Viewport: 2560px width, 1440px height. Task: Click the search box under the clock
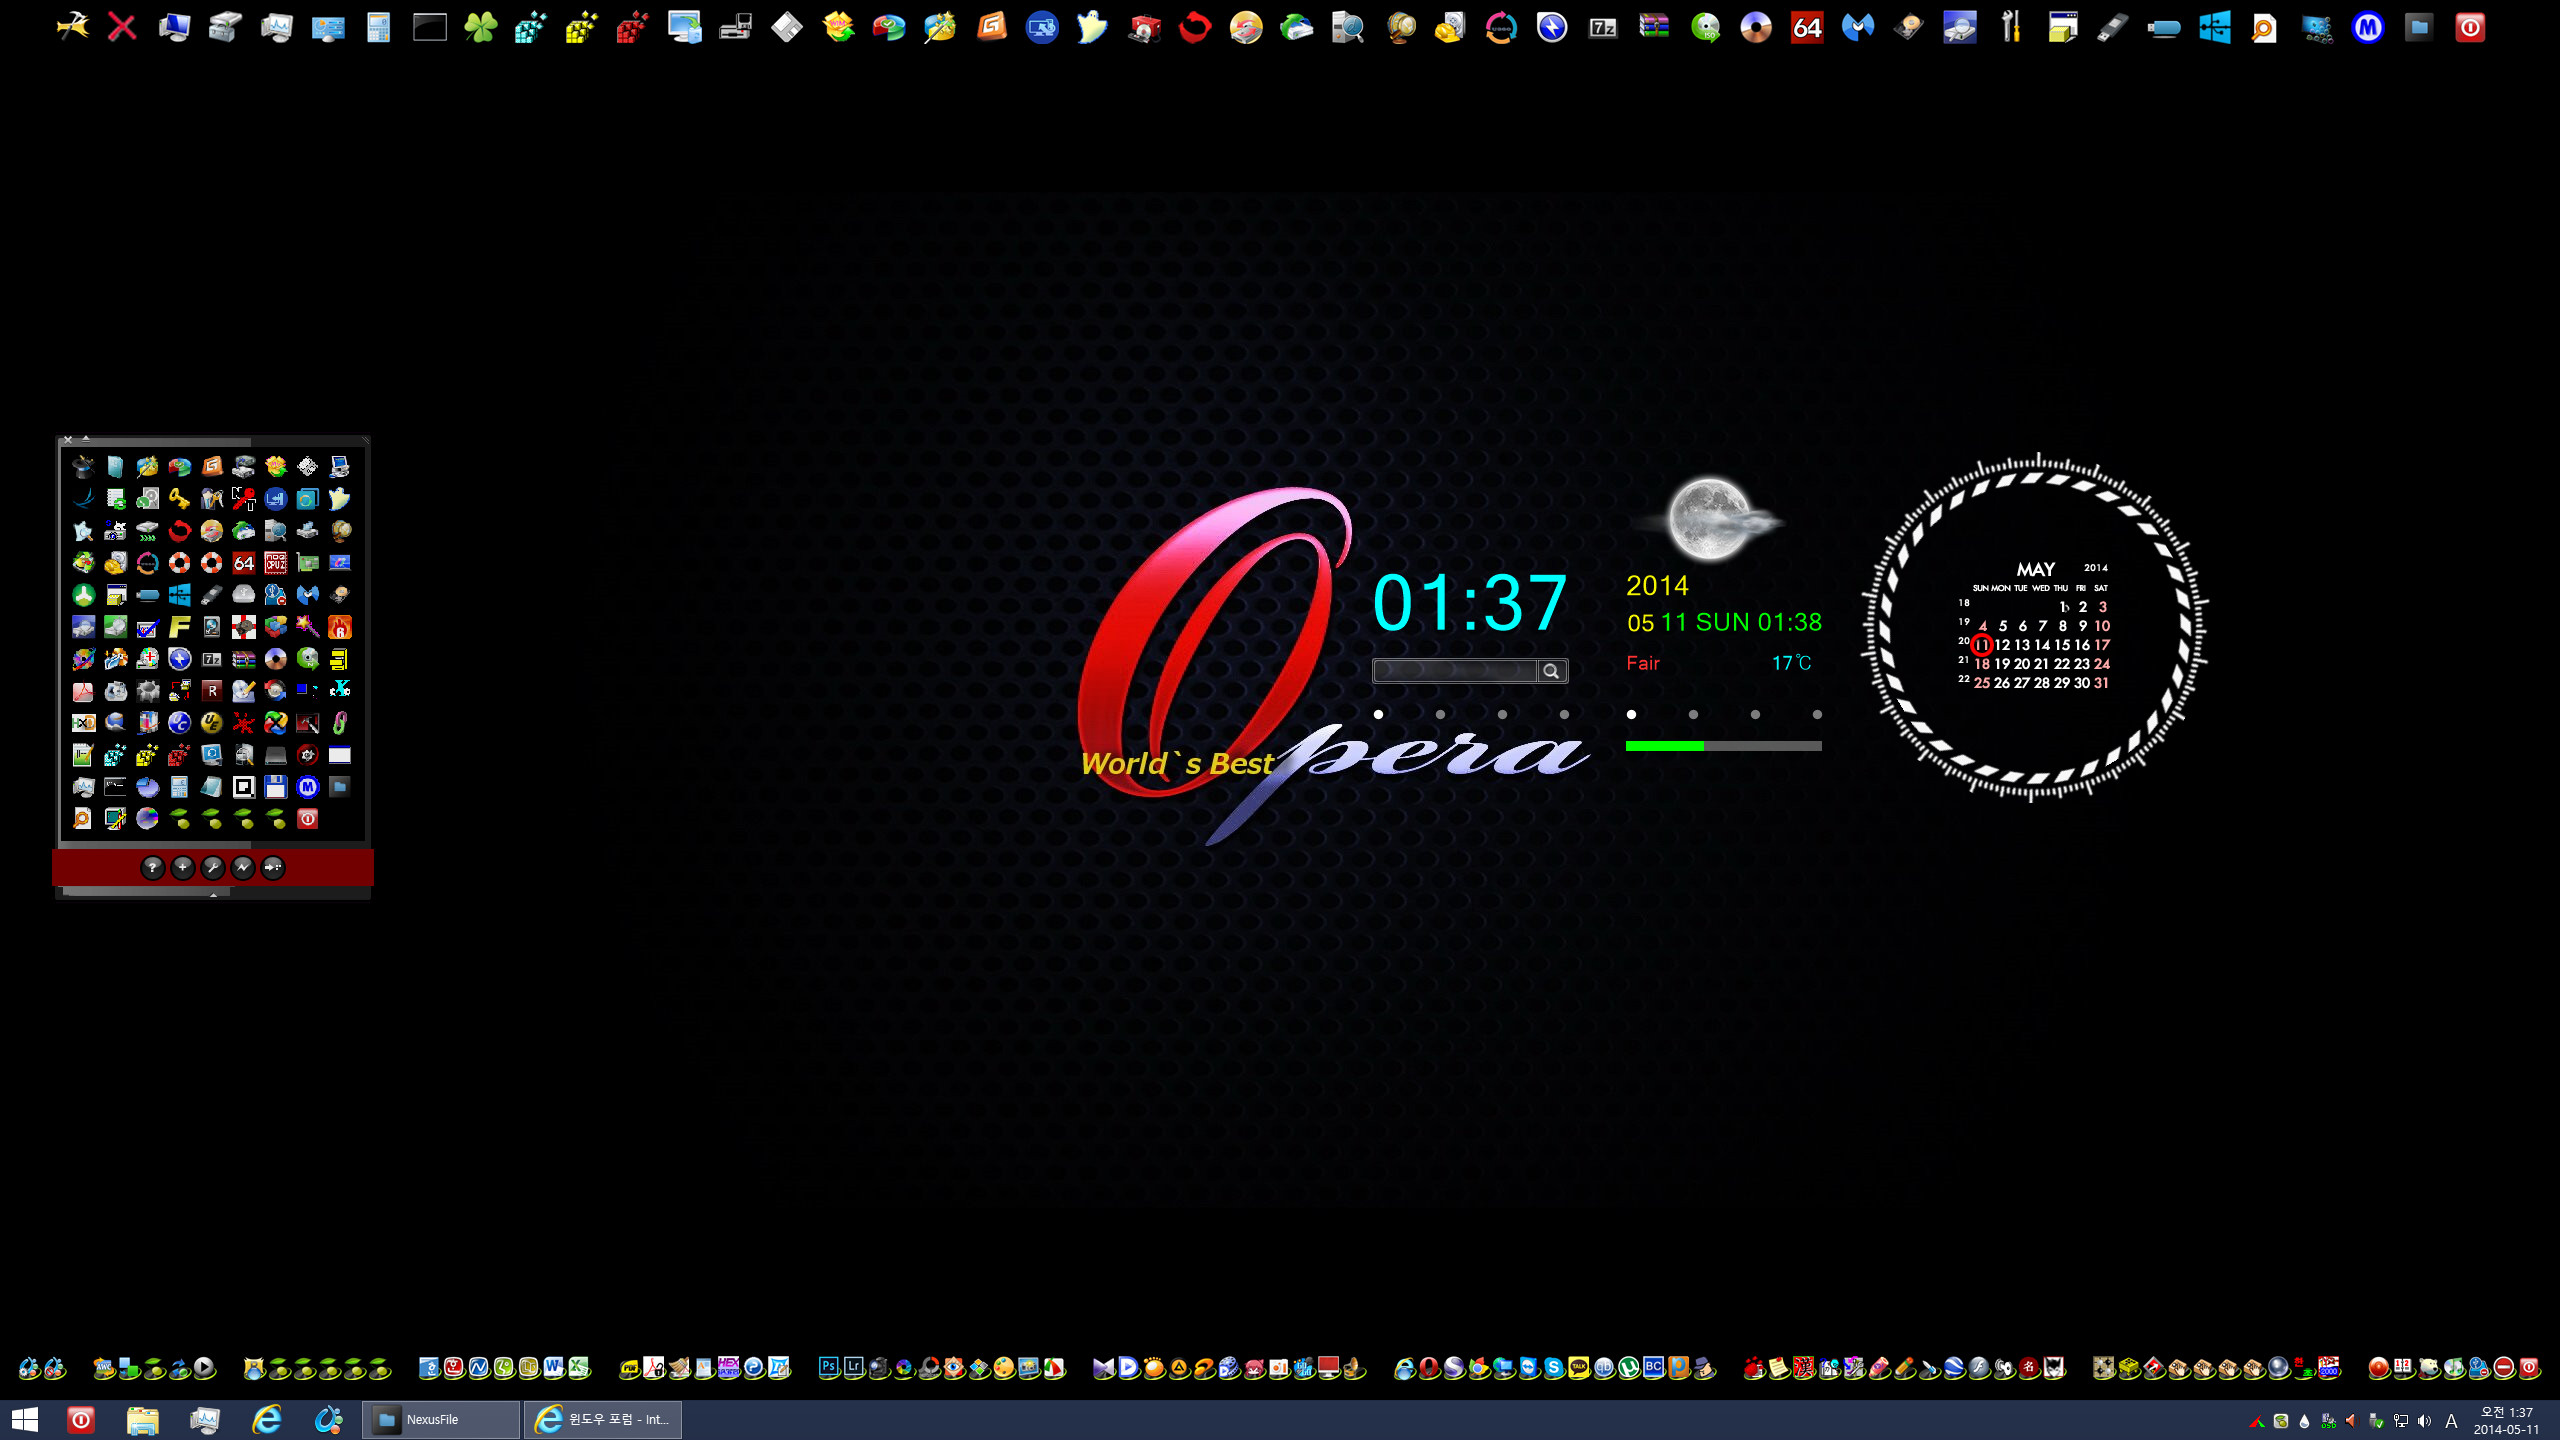tap(1454, 671)
